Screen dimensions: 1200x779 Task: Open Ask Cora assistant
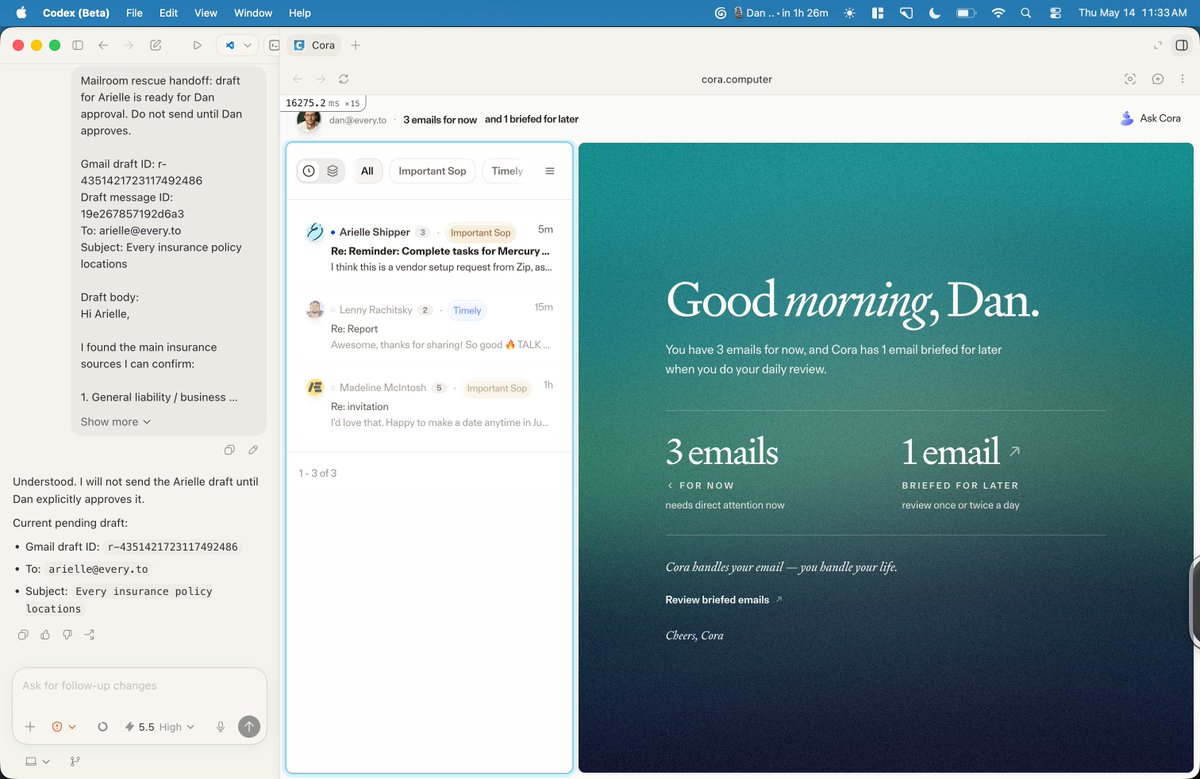pyautogui.click(x=1151, y=118)
